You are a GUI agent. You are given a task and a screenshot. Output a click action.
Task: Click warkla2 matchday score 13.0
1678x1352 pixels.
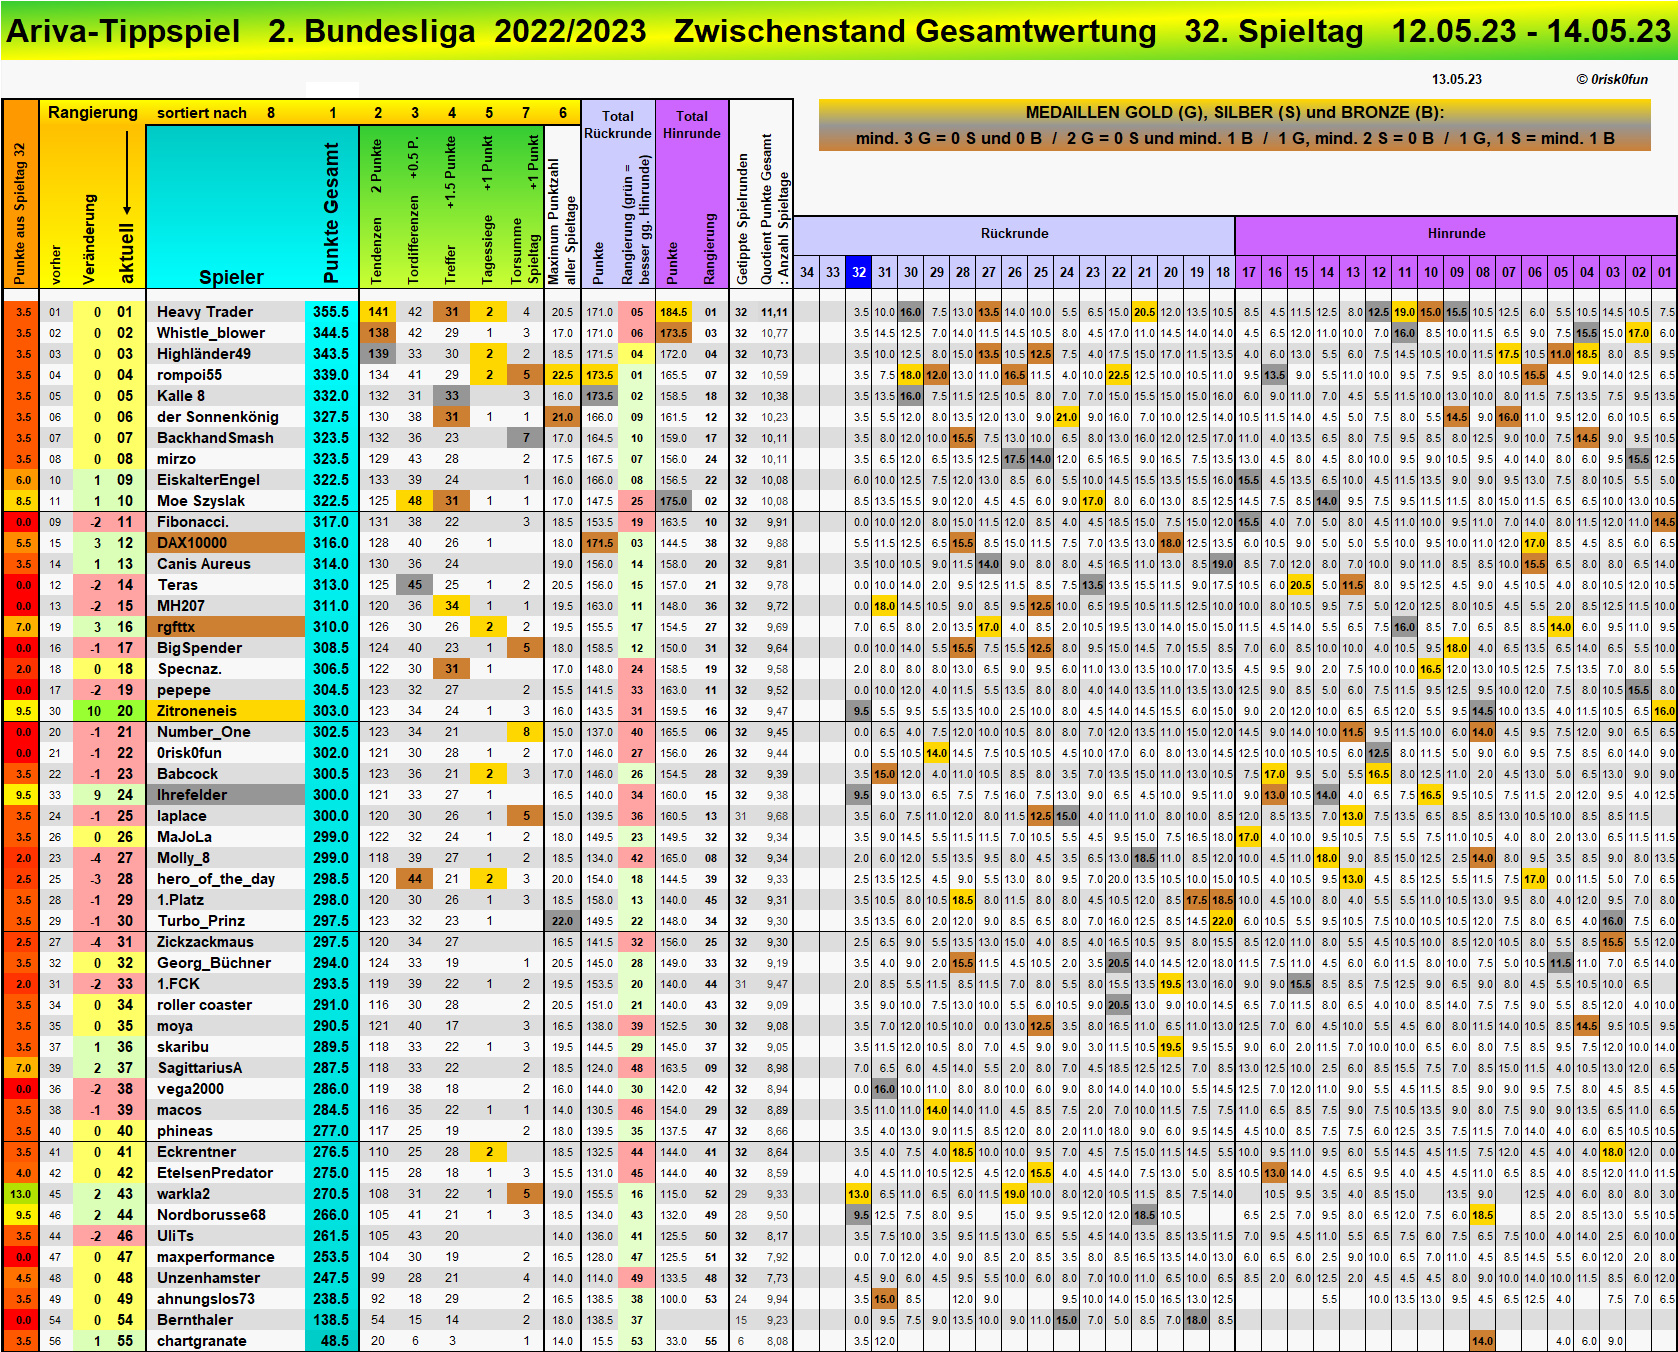click(x=859, y=1194)
